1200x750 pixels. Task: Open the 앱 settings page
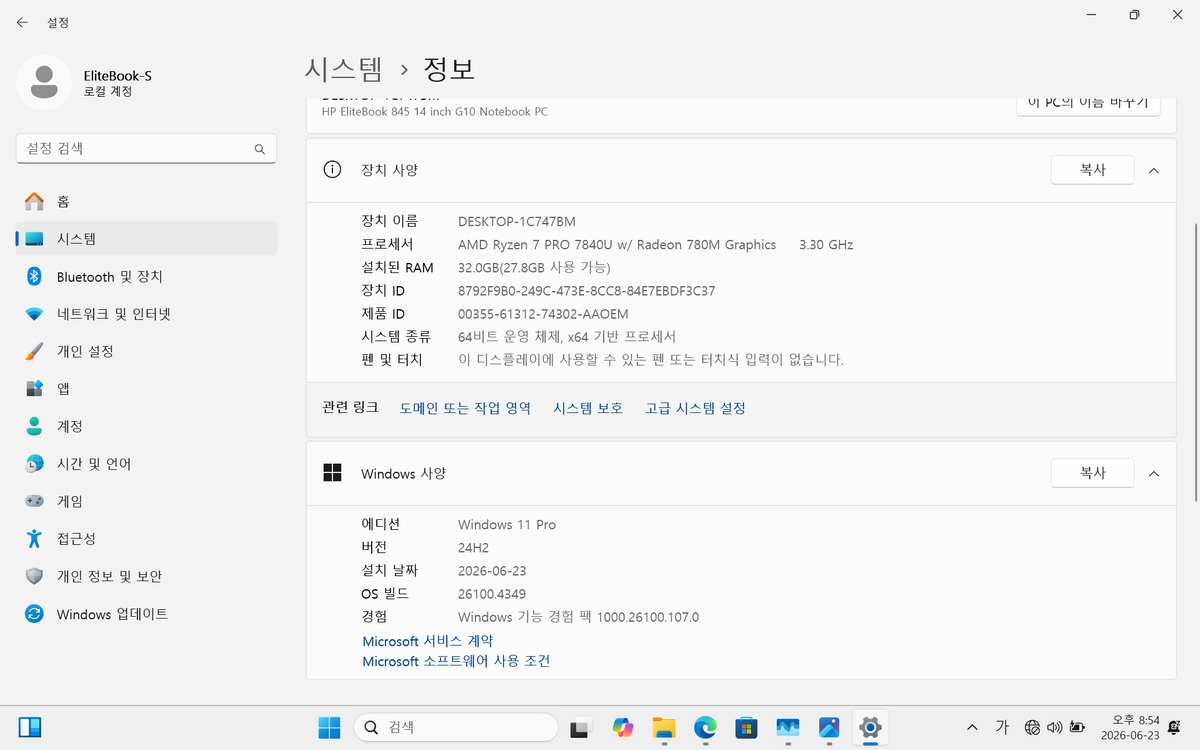tap(147, 389)
